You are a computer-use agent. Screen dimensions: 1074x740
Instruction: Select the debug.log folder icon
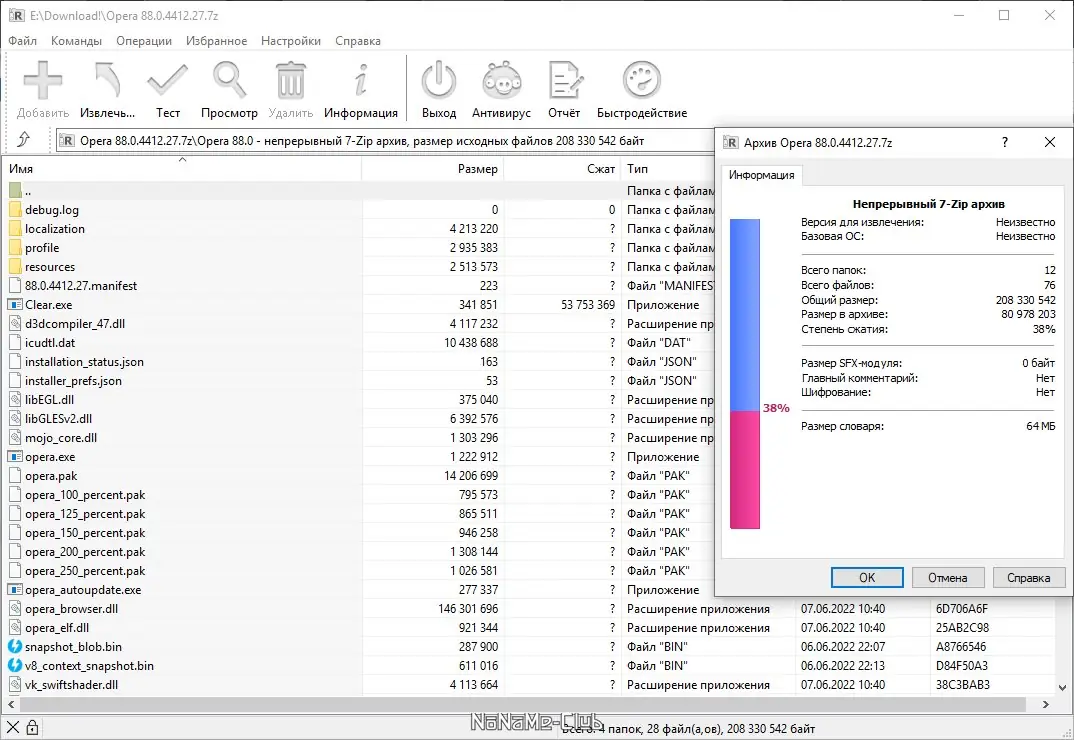[15, 210]
